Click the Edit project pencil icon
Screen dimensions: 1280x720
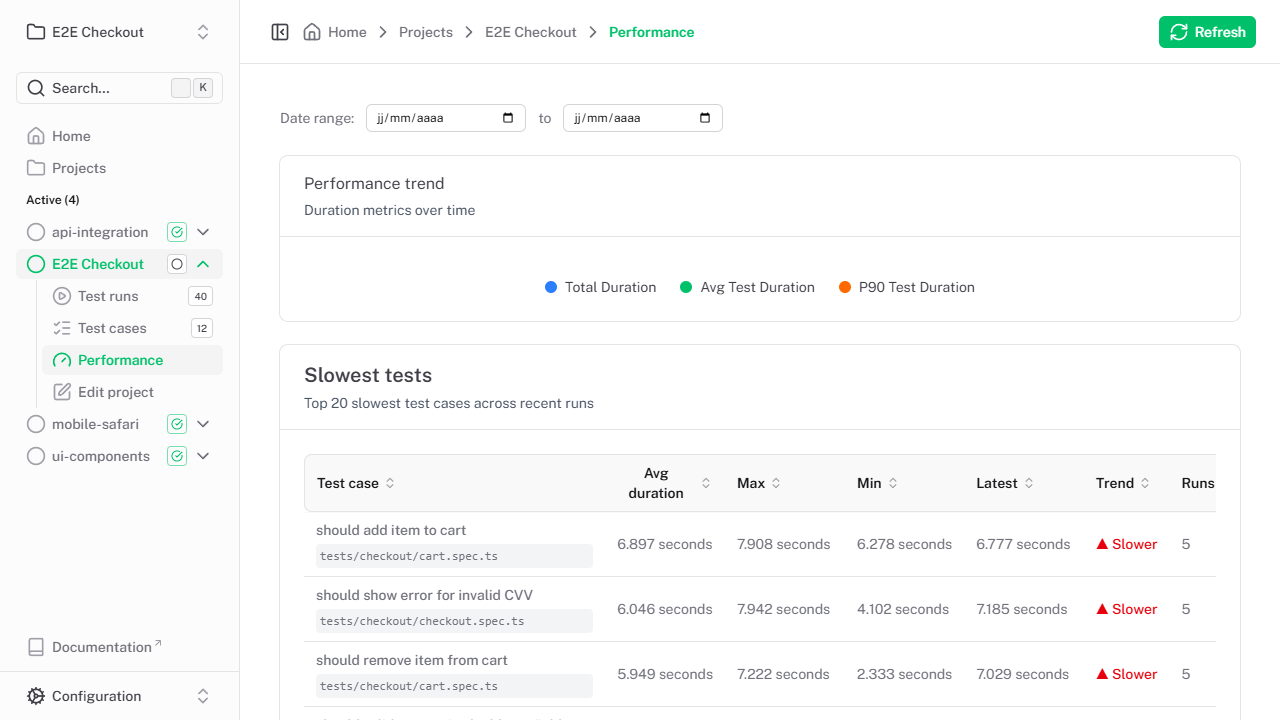click(x=62, y=392)
